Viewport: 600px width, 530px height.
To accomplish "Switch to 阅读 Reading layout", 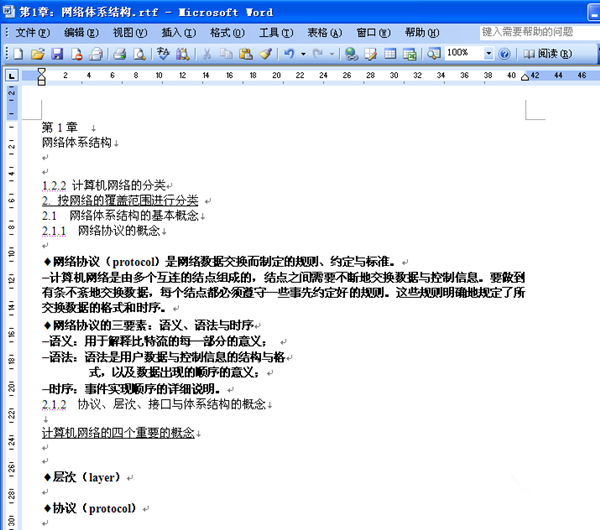I will coord(547,54).
